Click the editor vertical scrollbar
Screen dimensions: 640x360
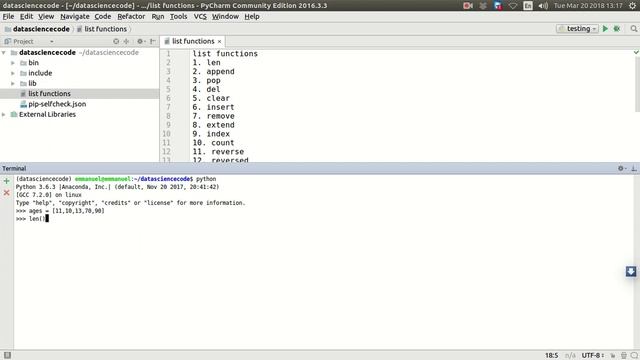pos(637,84)
